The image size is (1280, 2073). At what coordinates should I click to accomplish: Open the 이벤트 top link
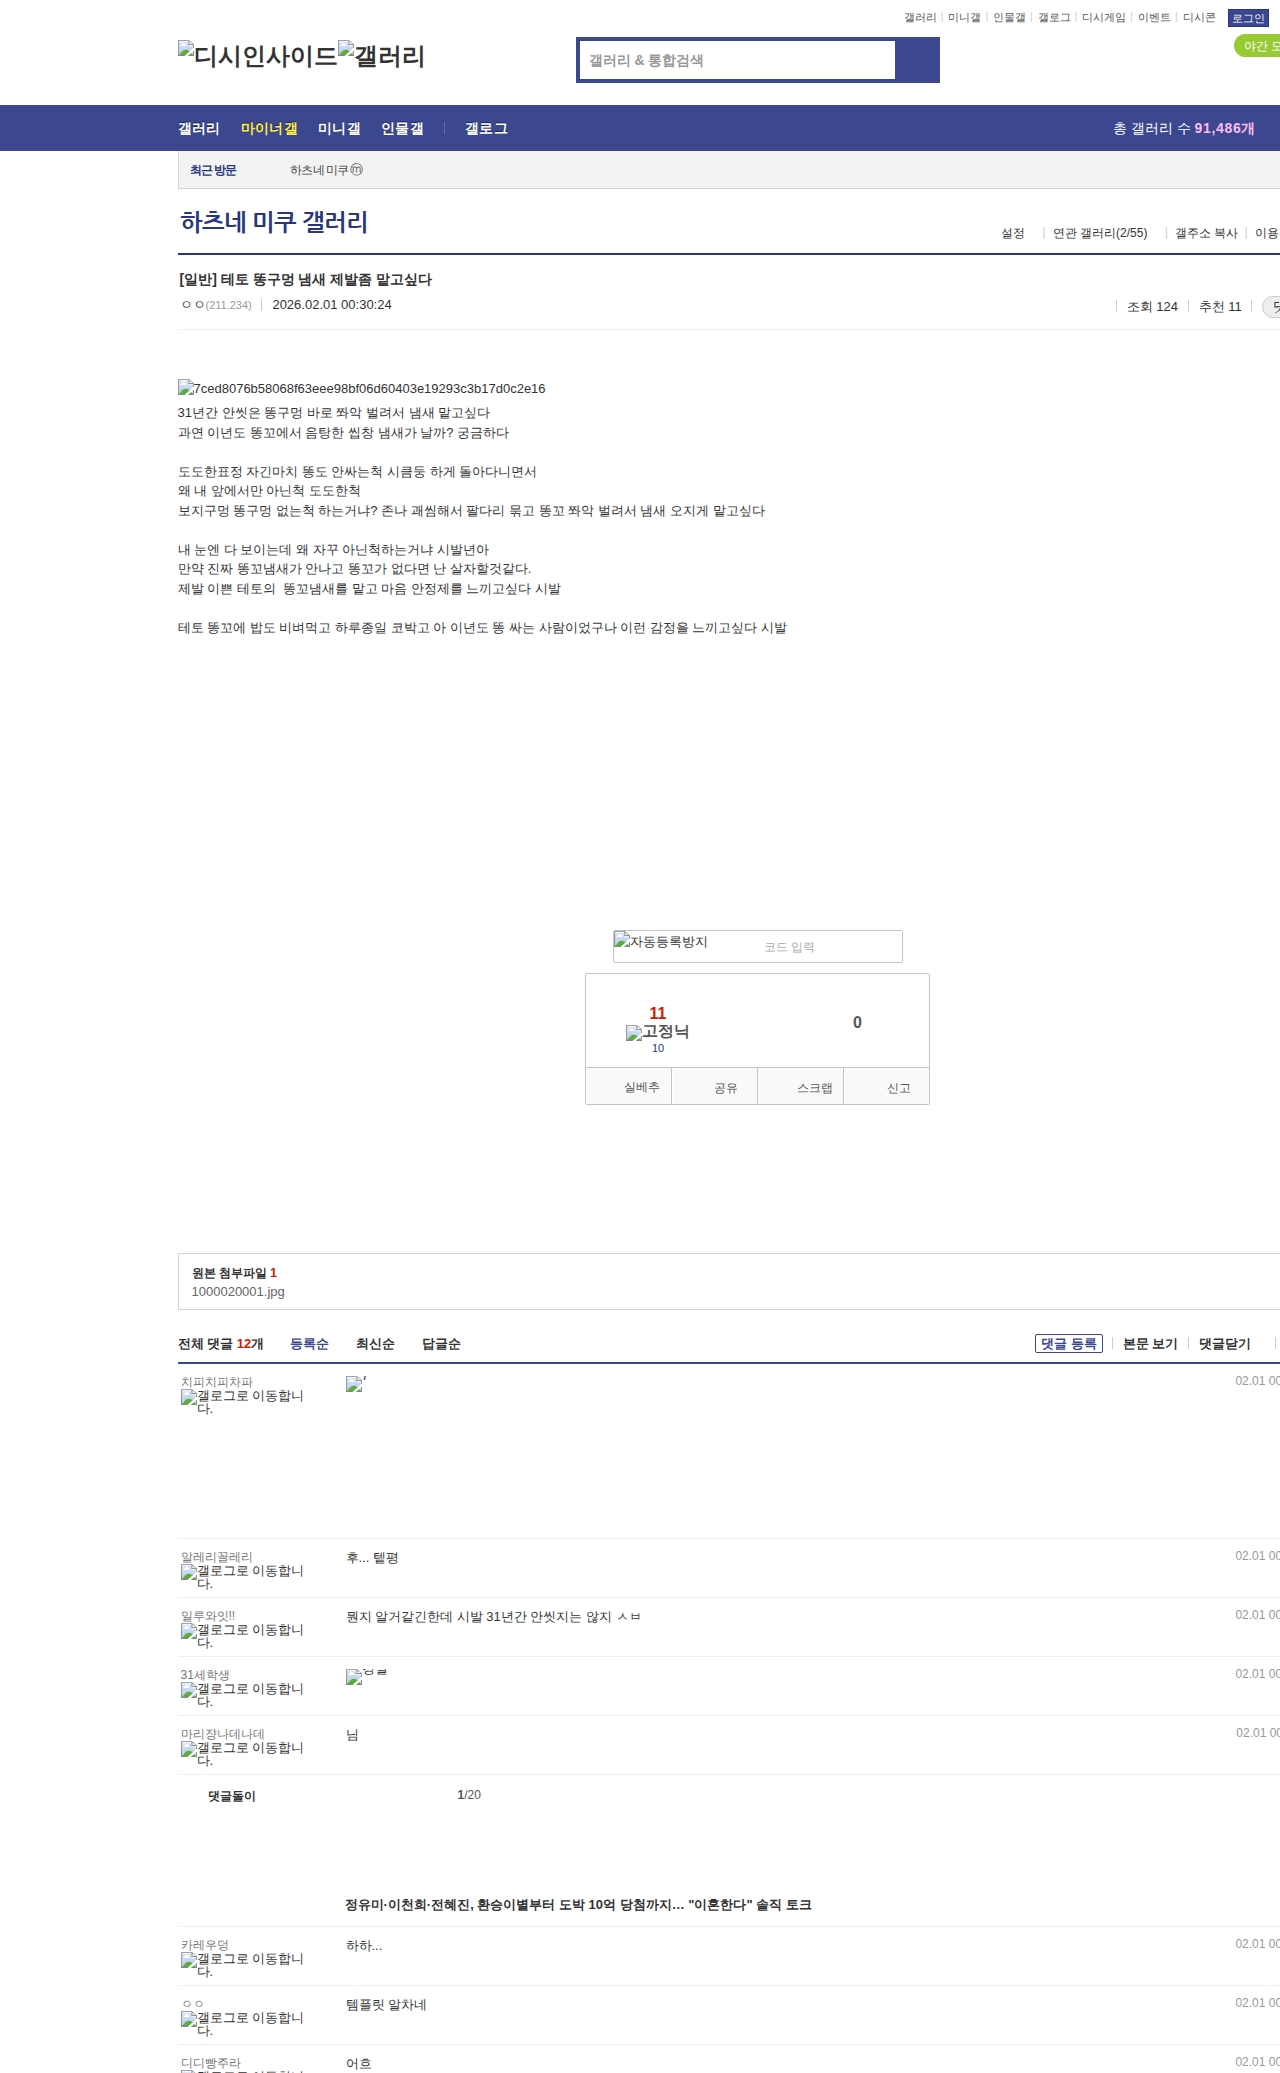[x=1154, y=18]
